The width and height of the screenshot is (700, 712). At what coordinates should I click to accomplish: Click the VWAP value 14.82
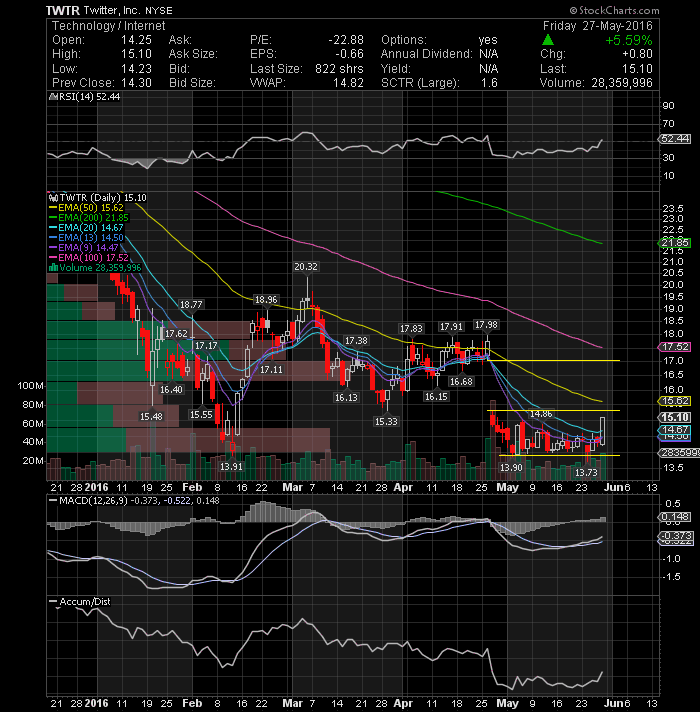pos(348,83)
